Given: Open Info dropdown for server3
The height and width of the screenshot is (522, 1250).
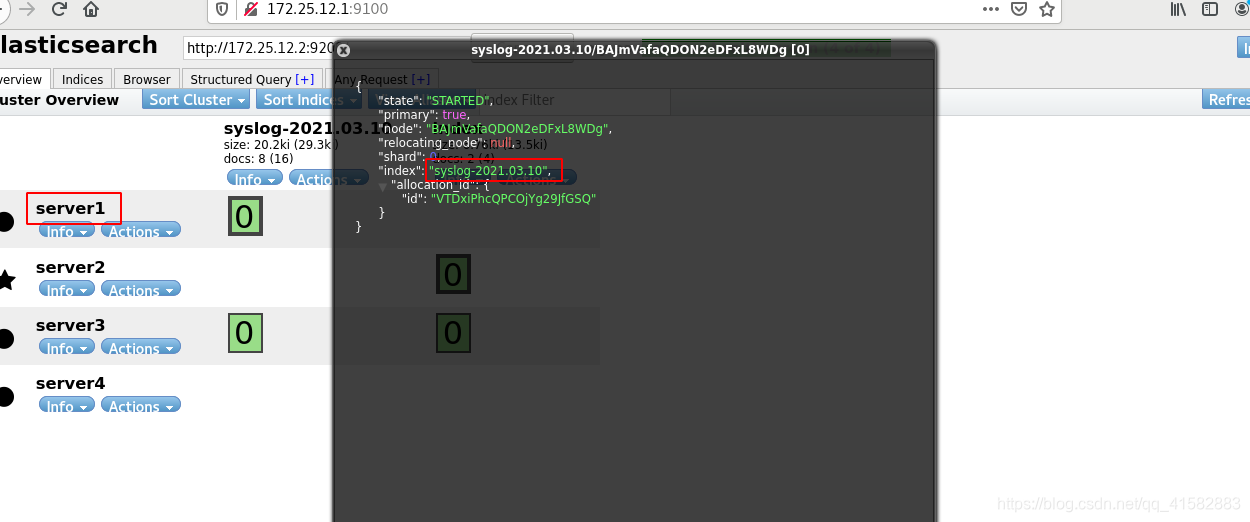Looking at the screenshot, I should click(x=67, y=348).
